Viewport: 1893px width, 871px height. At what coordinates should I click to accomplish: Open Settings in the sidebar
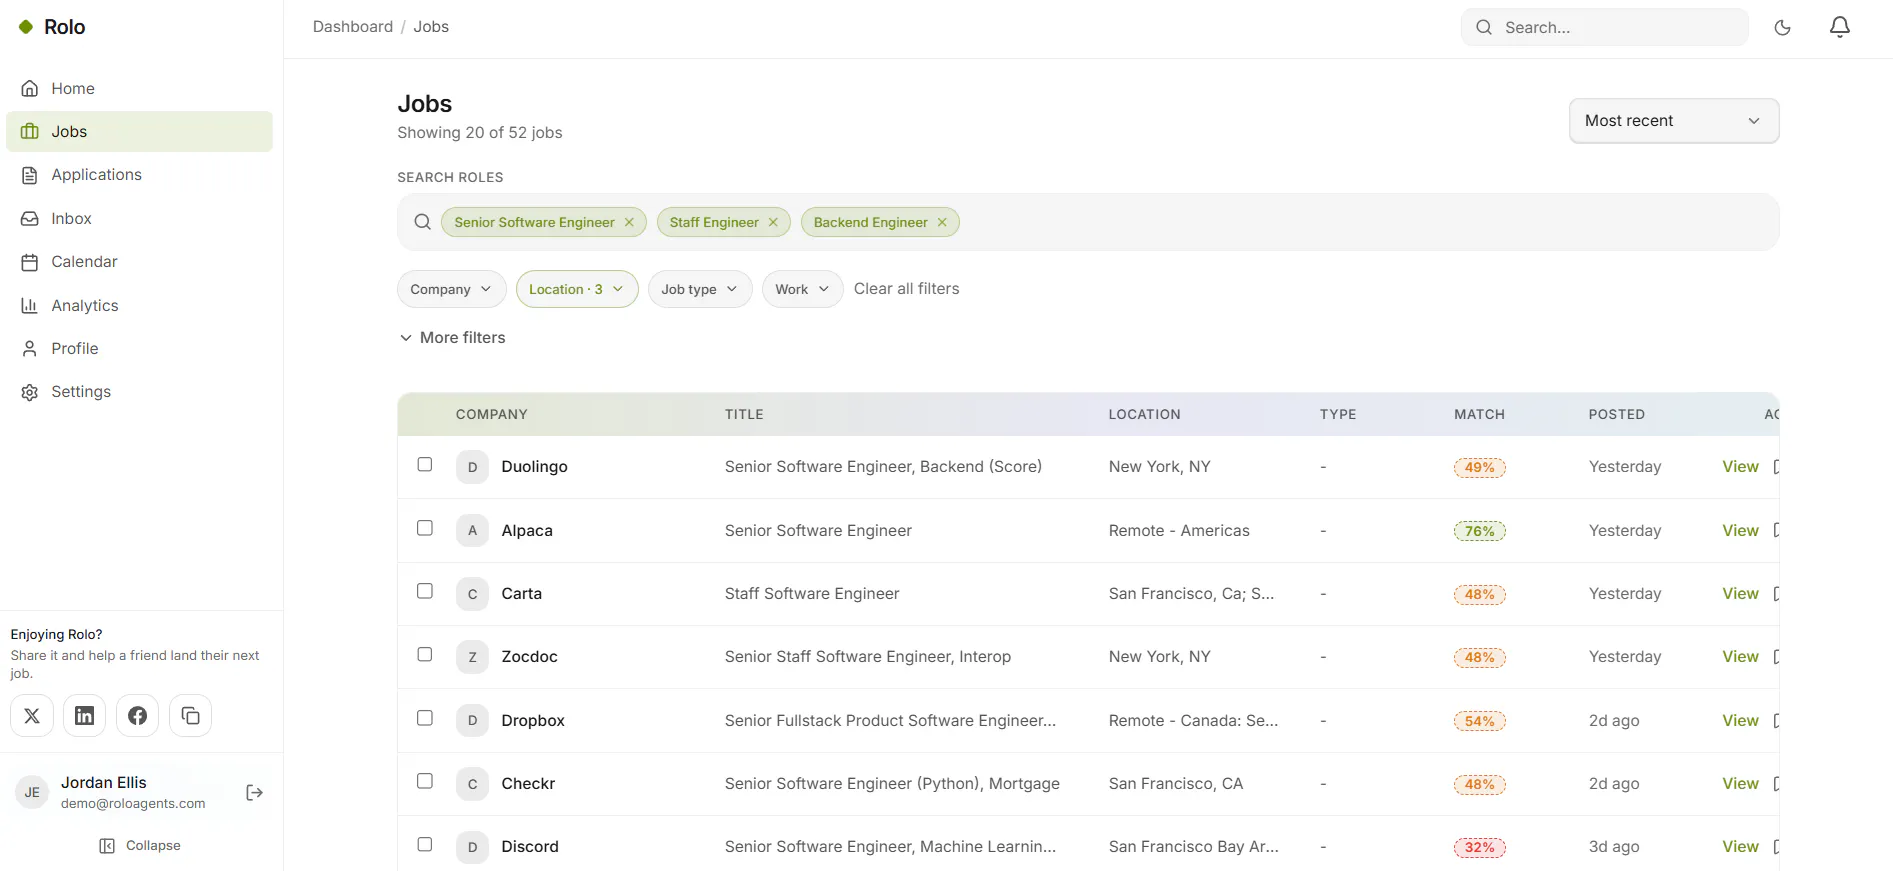point(139,392)
